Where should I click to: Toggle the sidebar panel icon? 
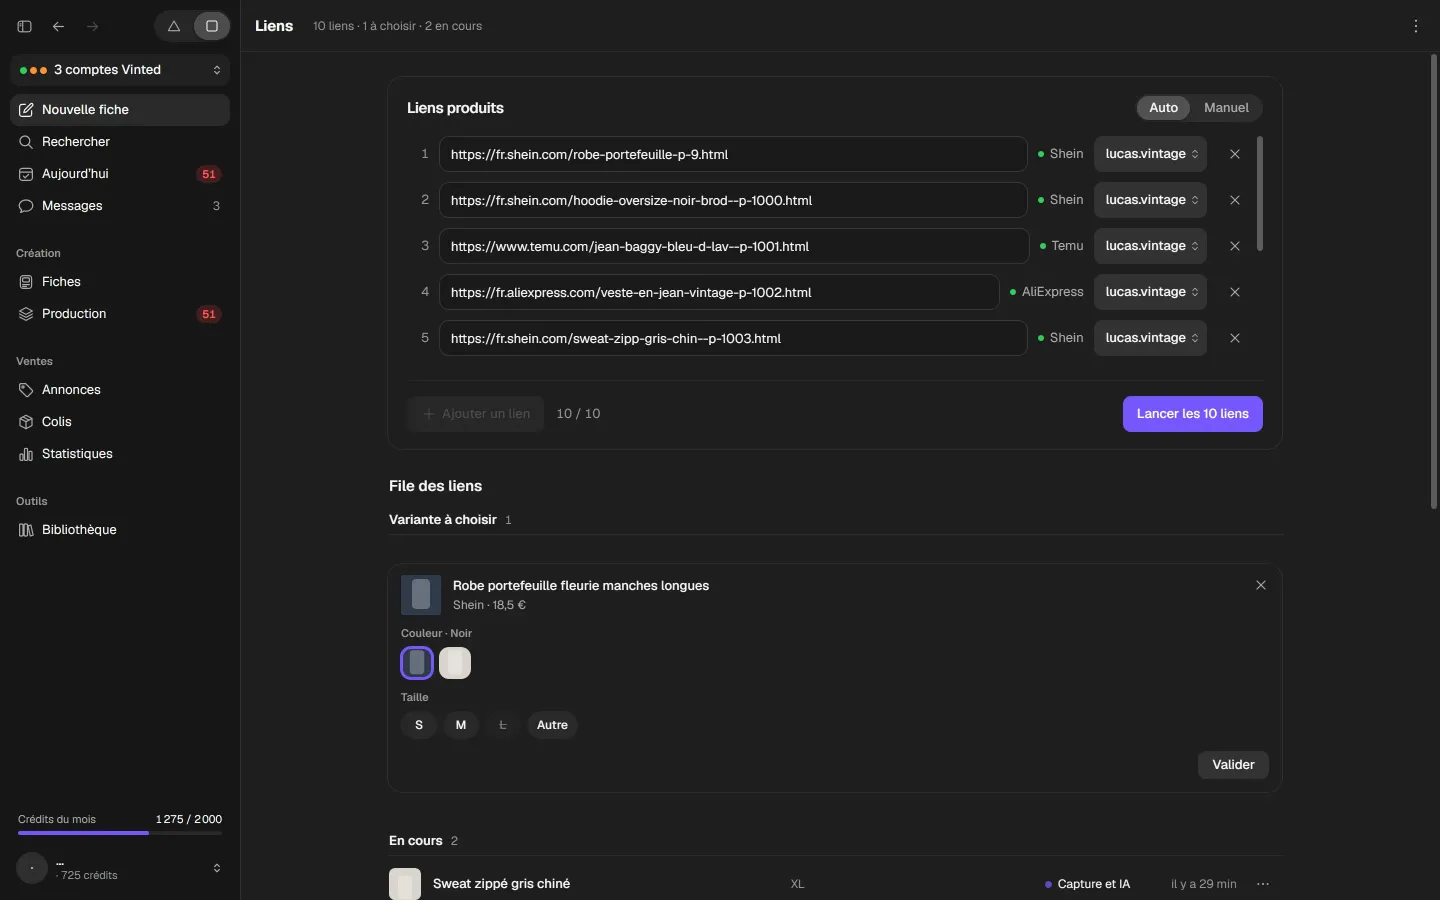tap(25, 27)
